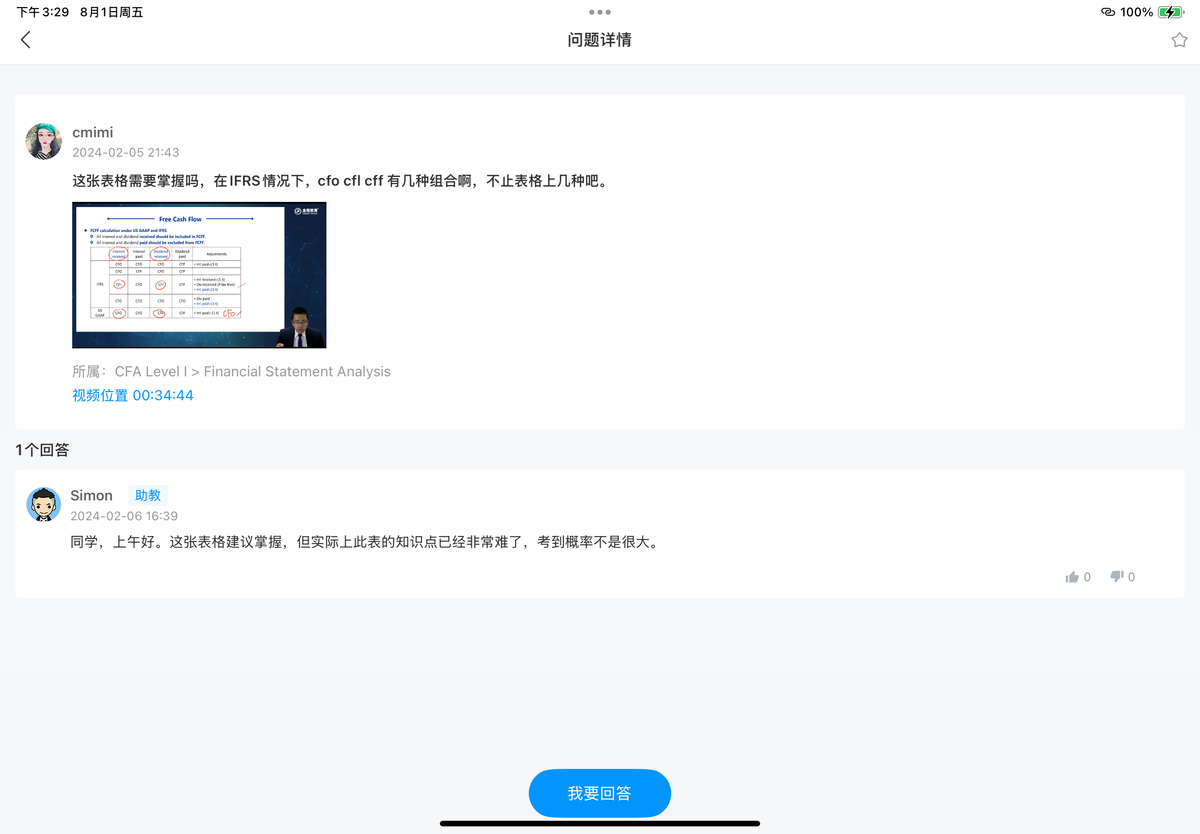
Task: Tap the question timestamp 2024-02-05 21:43
Action: [126, 152]
